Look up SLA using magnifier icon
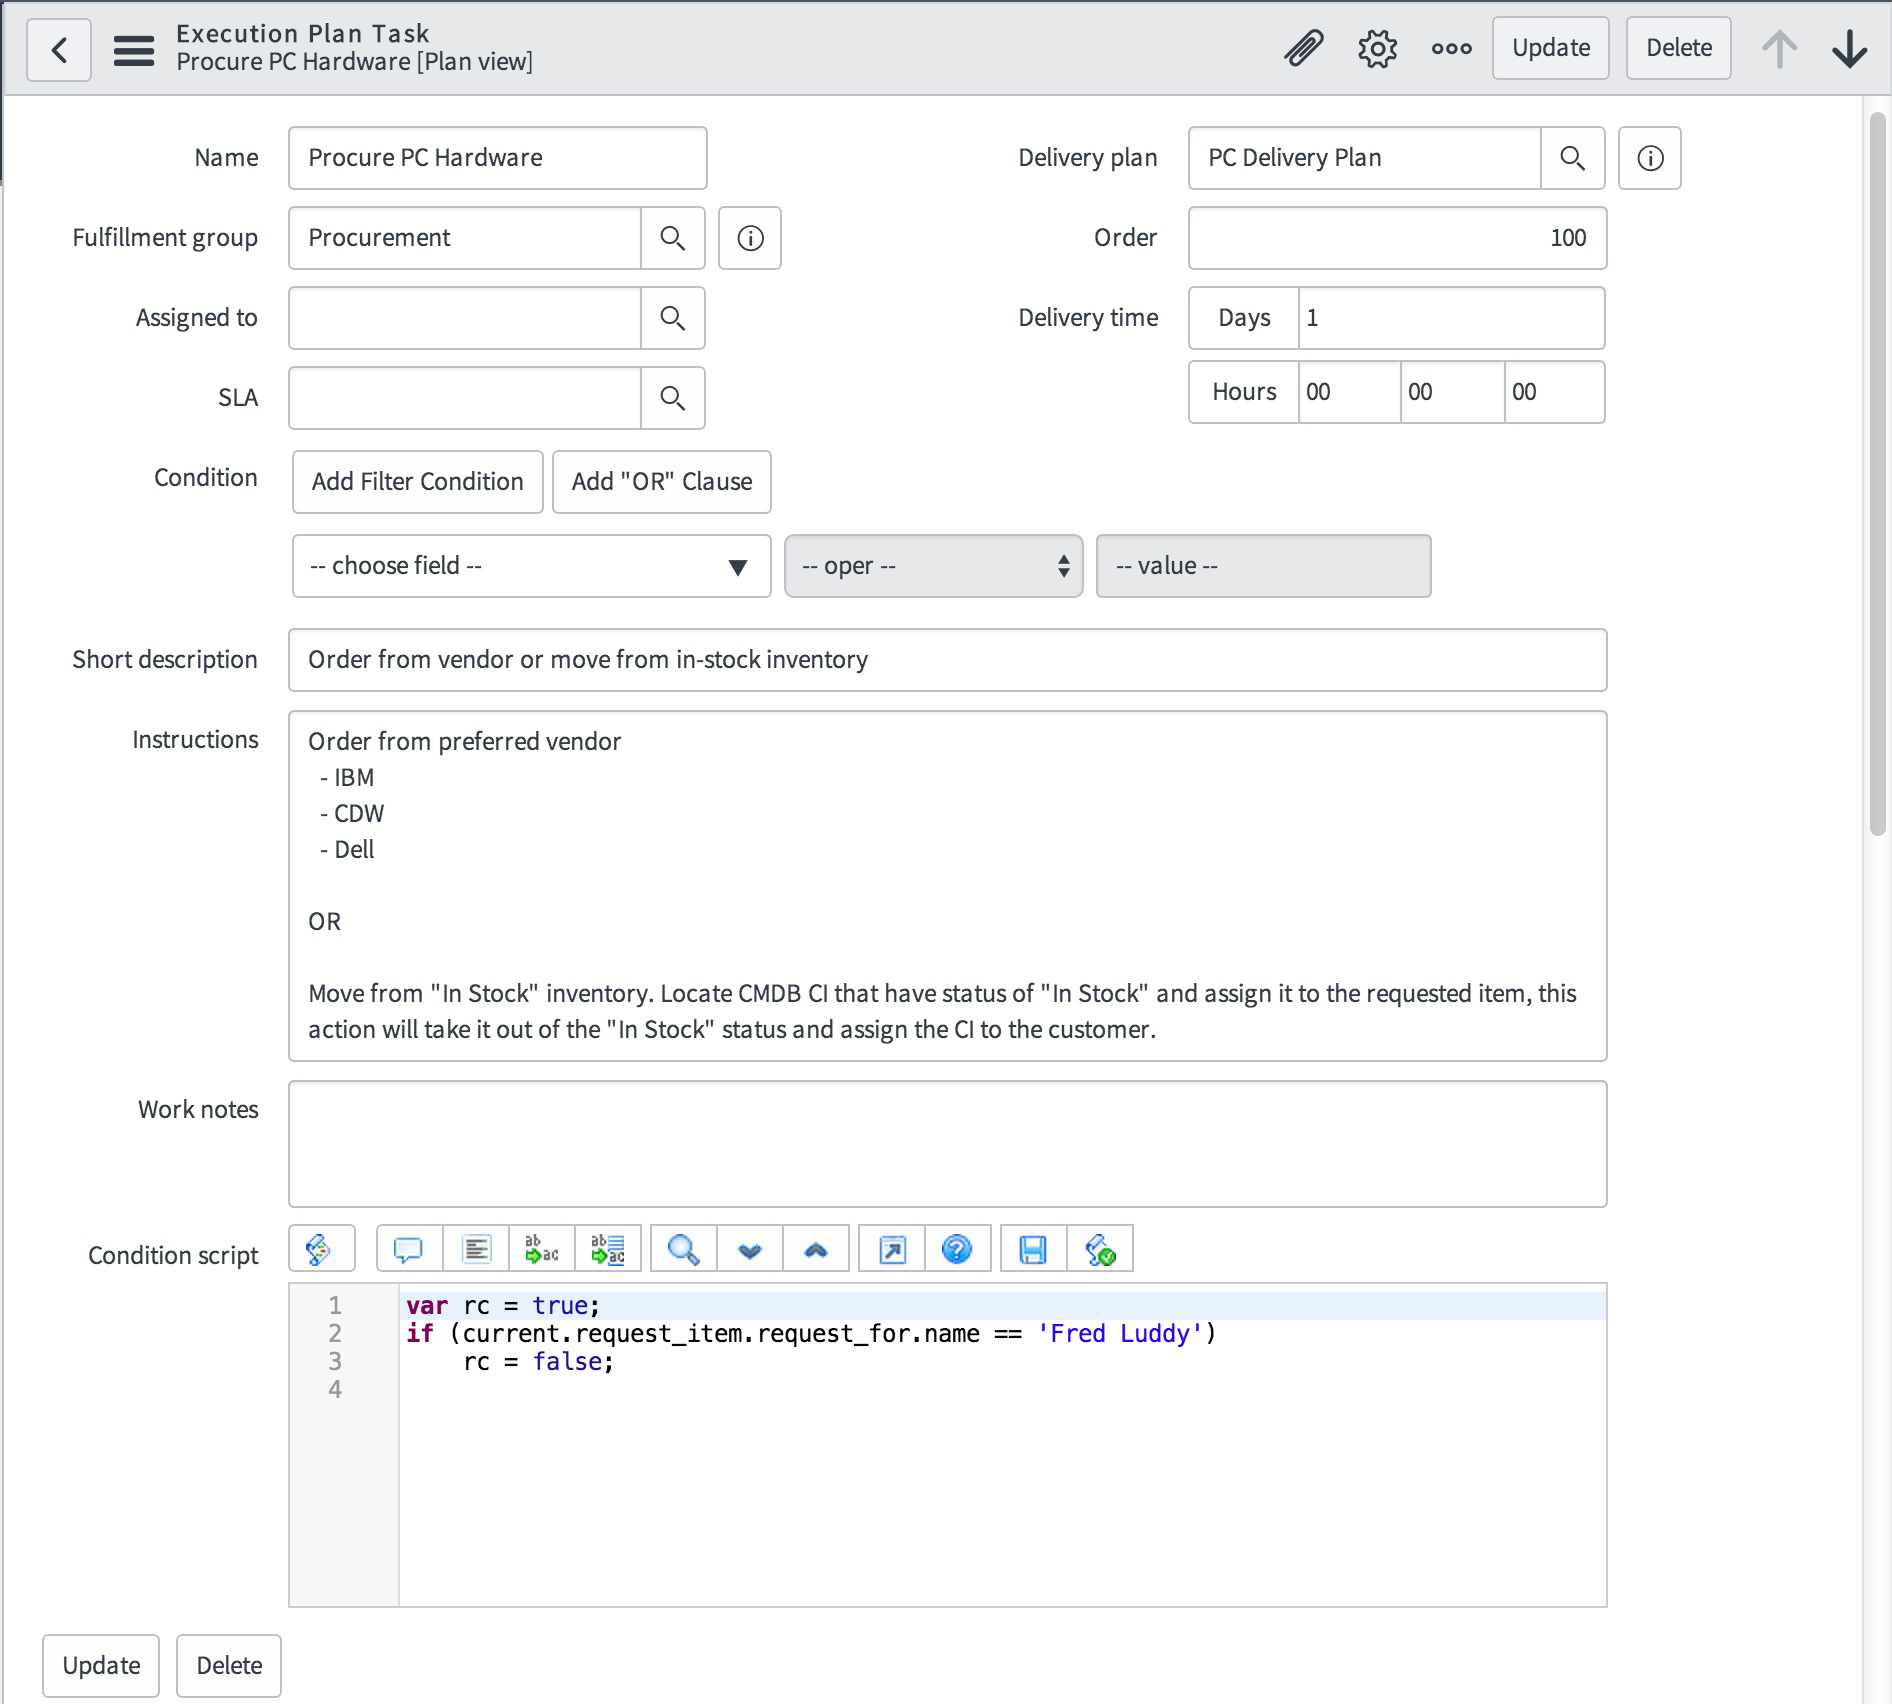 click(672, 398)
